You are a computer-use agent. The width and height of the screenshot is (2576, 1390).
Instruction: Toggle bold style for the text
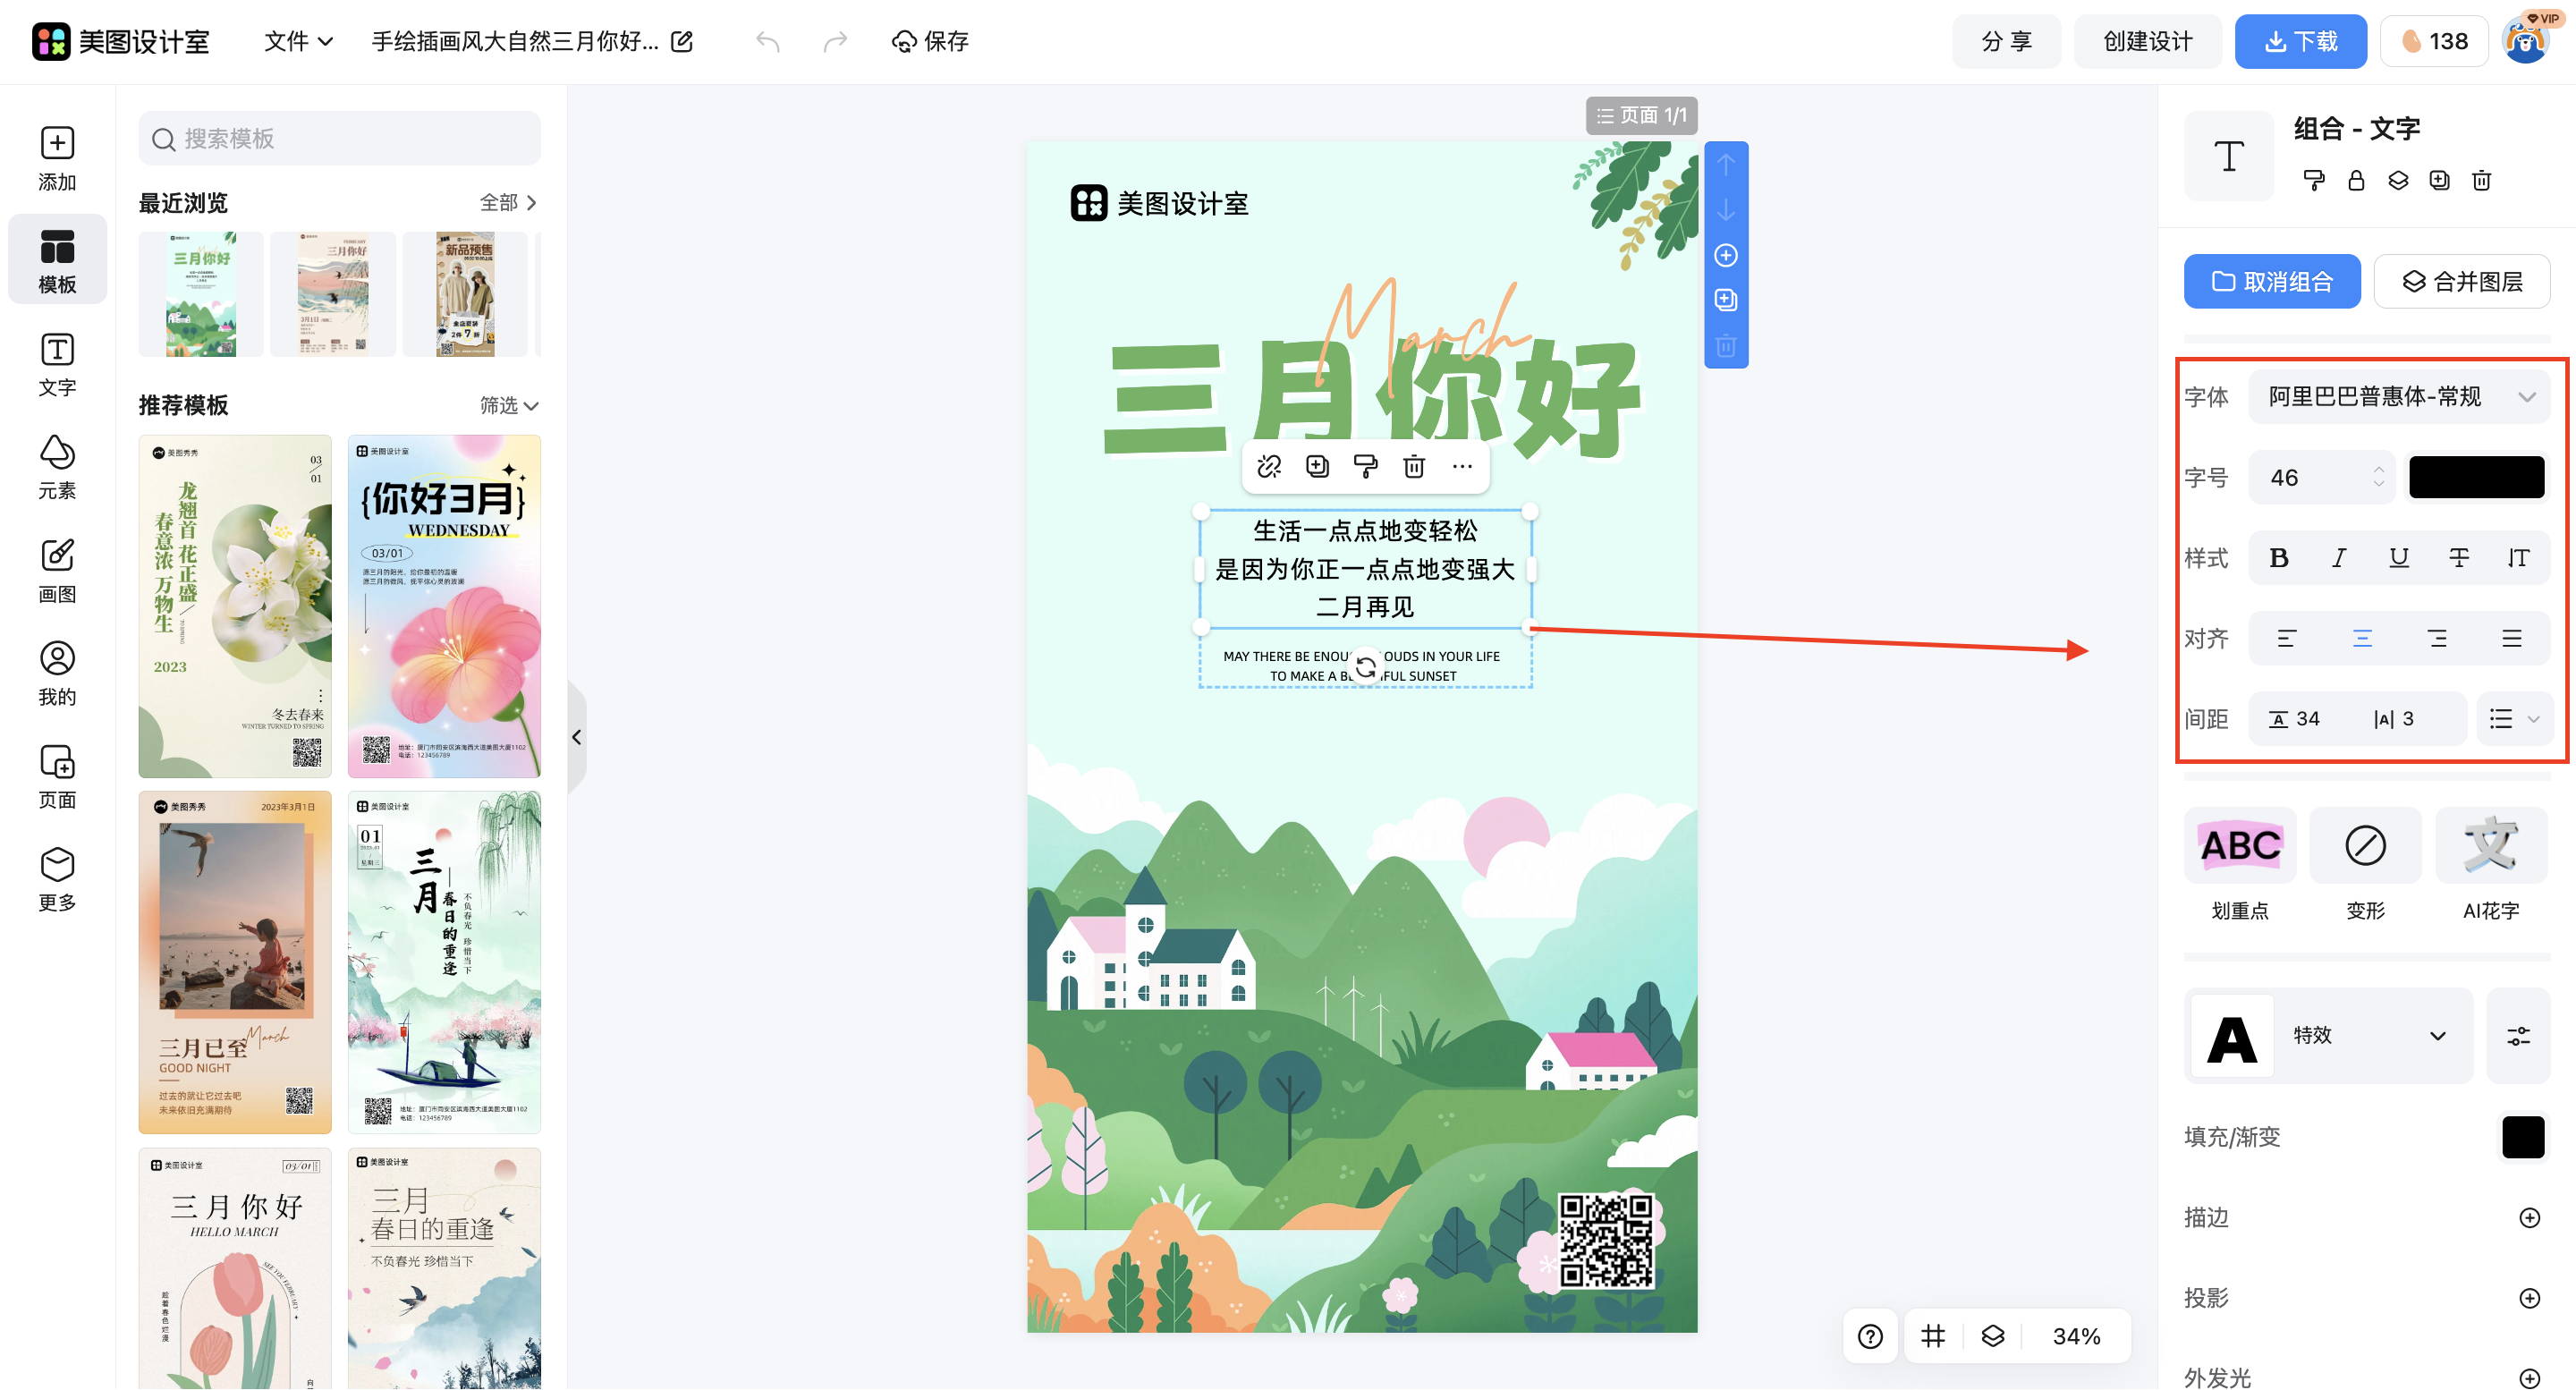(x=2280, y=558)
